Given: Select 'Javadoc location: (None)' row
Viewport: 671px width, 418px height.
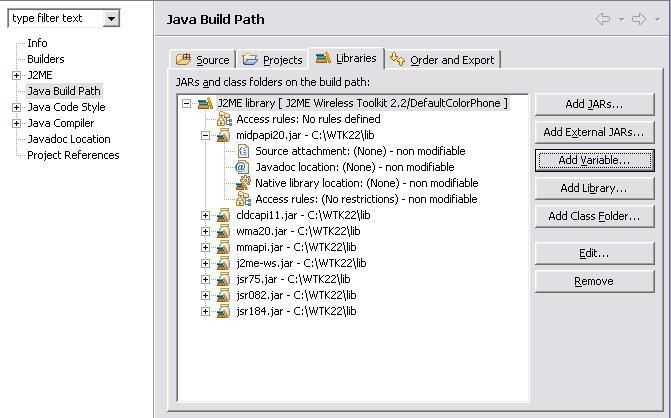Looking at the screenshot, I should [355, 167].
